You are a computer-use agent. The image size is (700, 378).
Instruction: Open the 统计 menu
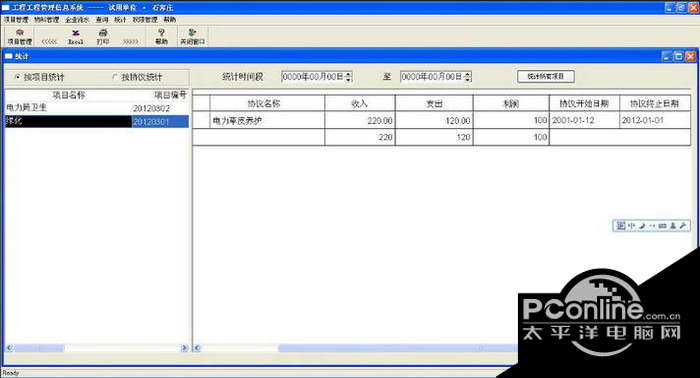click(121, 20)
